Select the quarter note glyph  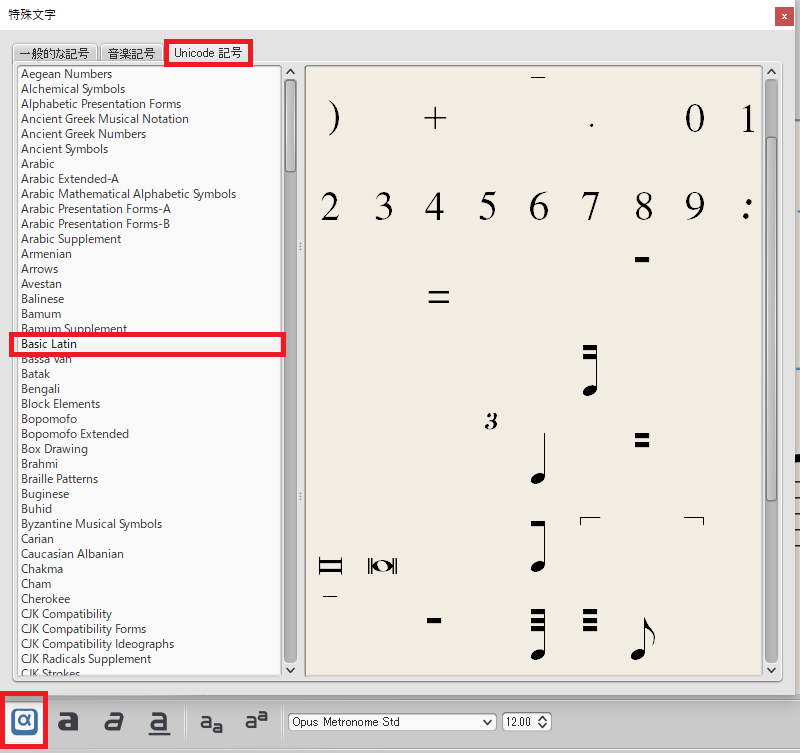click(x=538, y=460)
